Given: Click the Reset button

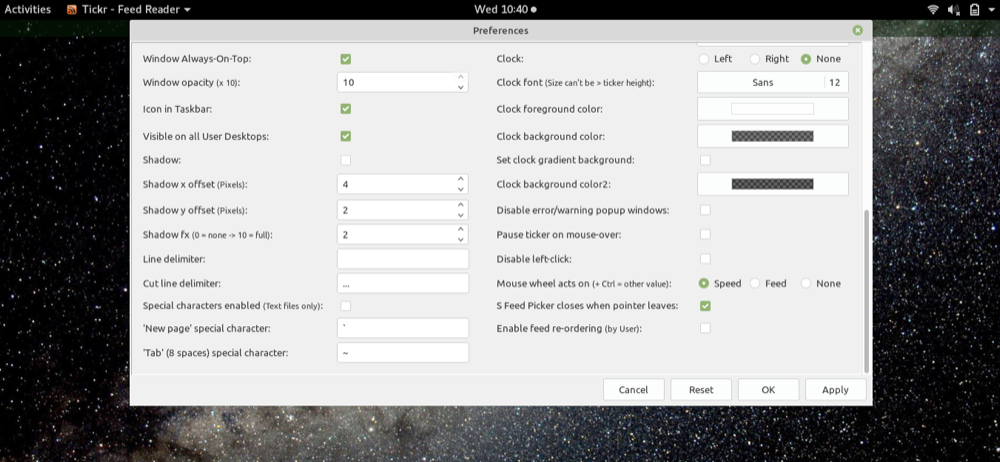Looking at the screenshot, I should [701, 390].
